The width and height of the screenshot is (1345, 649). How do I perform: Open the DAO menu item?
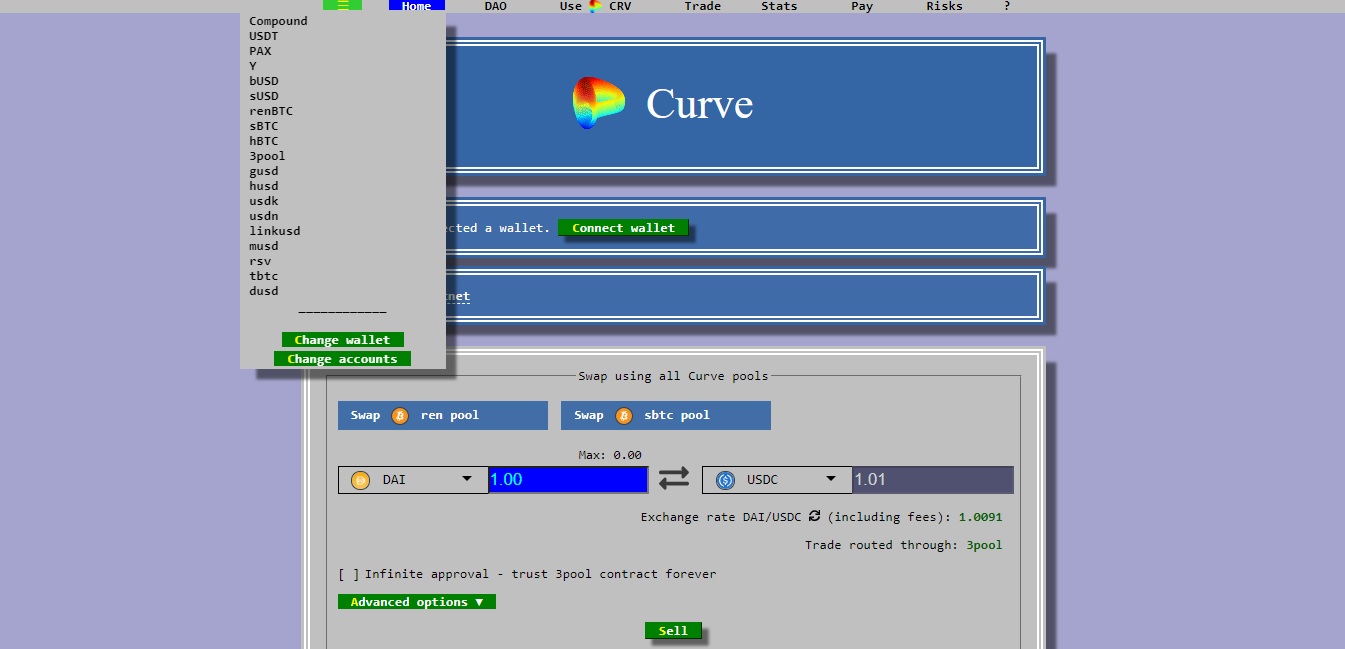pos(495,6)
